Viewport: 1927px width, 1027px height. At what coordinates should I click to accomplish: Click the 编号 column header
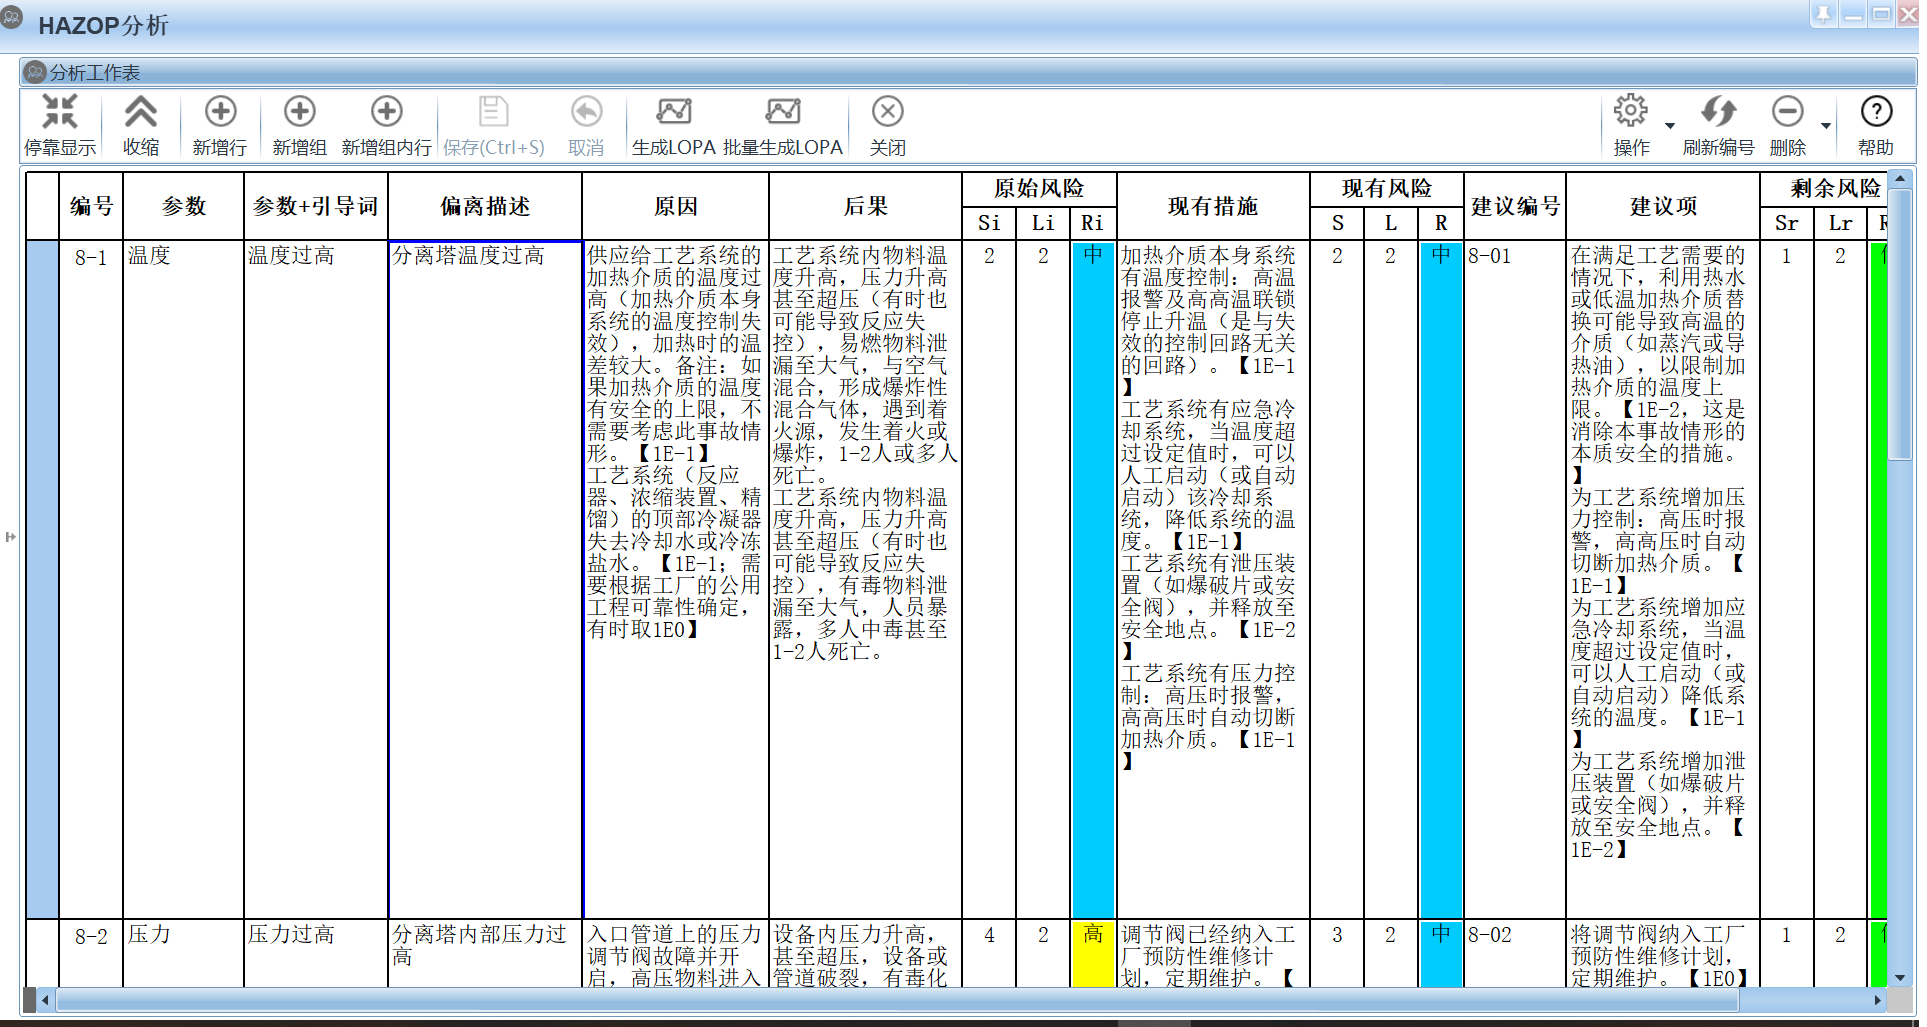[x=91, y=206]
